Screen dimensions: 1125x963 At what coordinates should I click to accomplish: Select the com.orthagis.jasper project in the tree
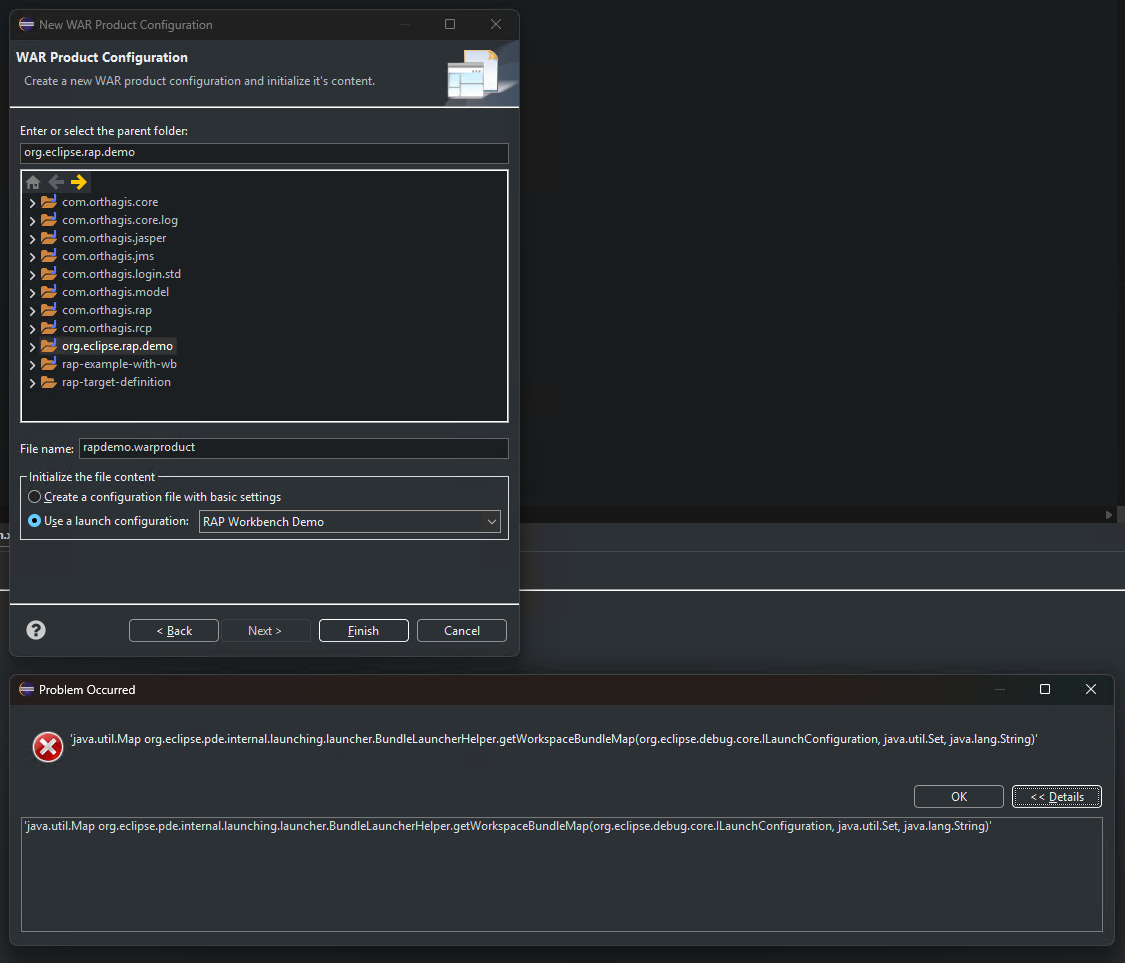tap(112, 237)
